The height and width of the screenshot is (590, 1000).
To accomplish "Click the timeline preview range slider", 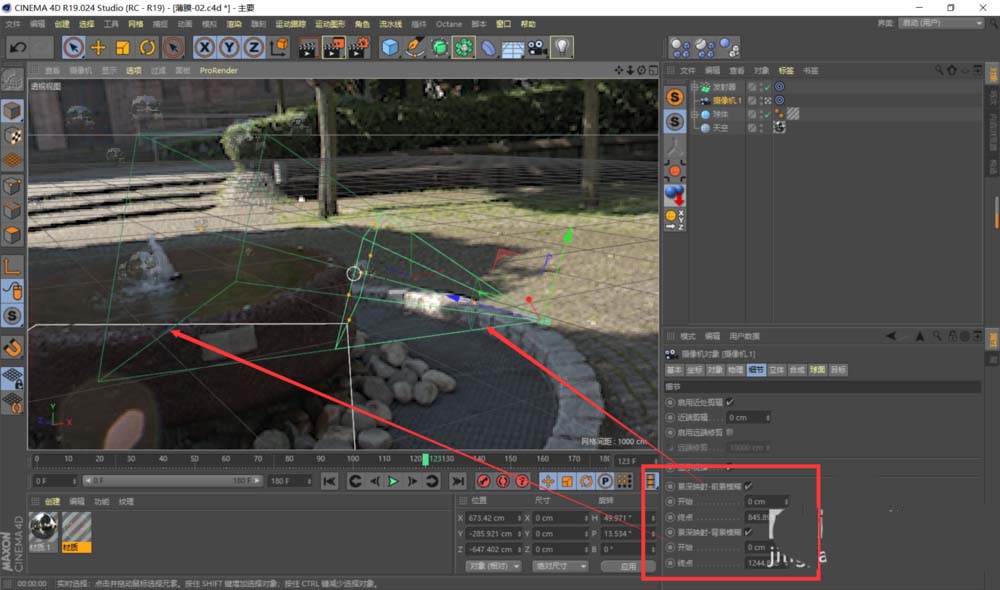I will coord(172,481).
